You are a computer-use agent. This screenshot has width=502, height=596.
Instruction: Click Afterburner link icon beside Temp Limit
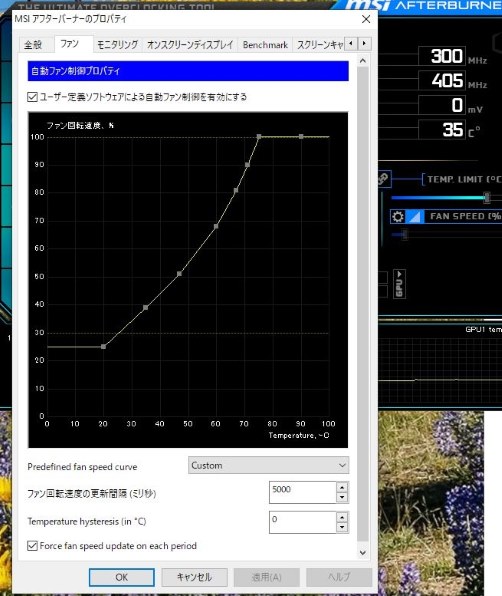click(383, 179)
